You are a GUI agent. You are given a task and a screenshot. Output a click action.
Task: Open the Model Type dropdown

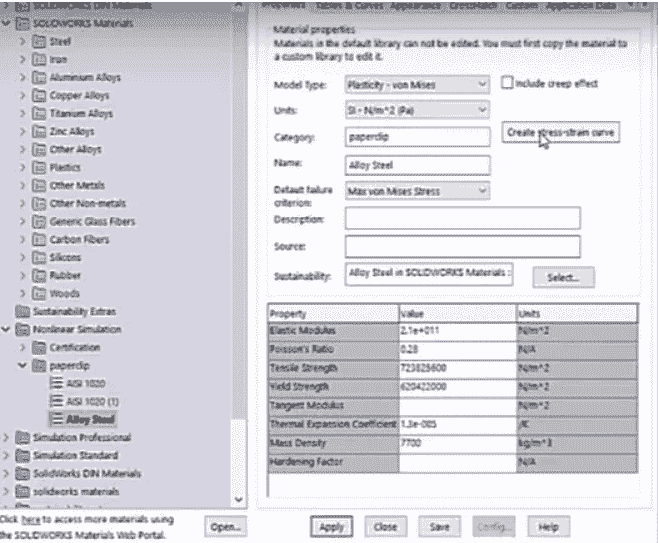coord(417,85)
